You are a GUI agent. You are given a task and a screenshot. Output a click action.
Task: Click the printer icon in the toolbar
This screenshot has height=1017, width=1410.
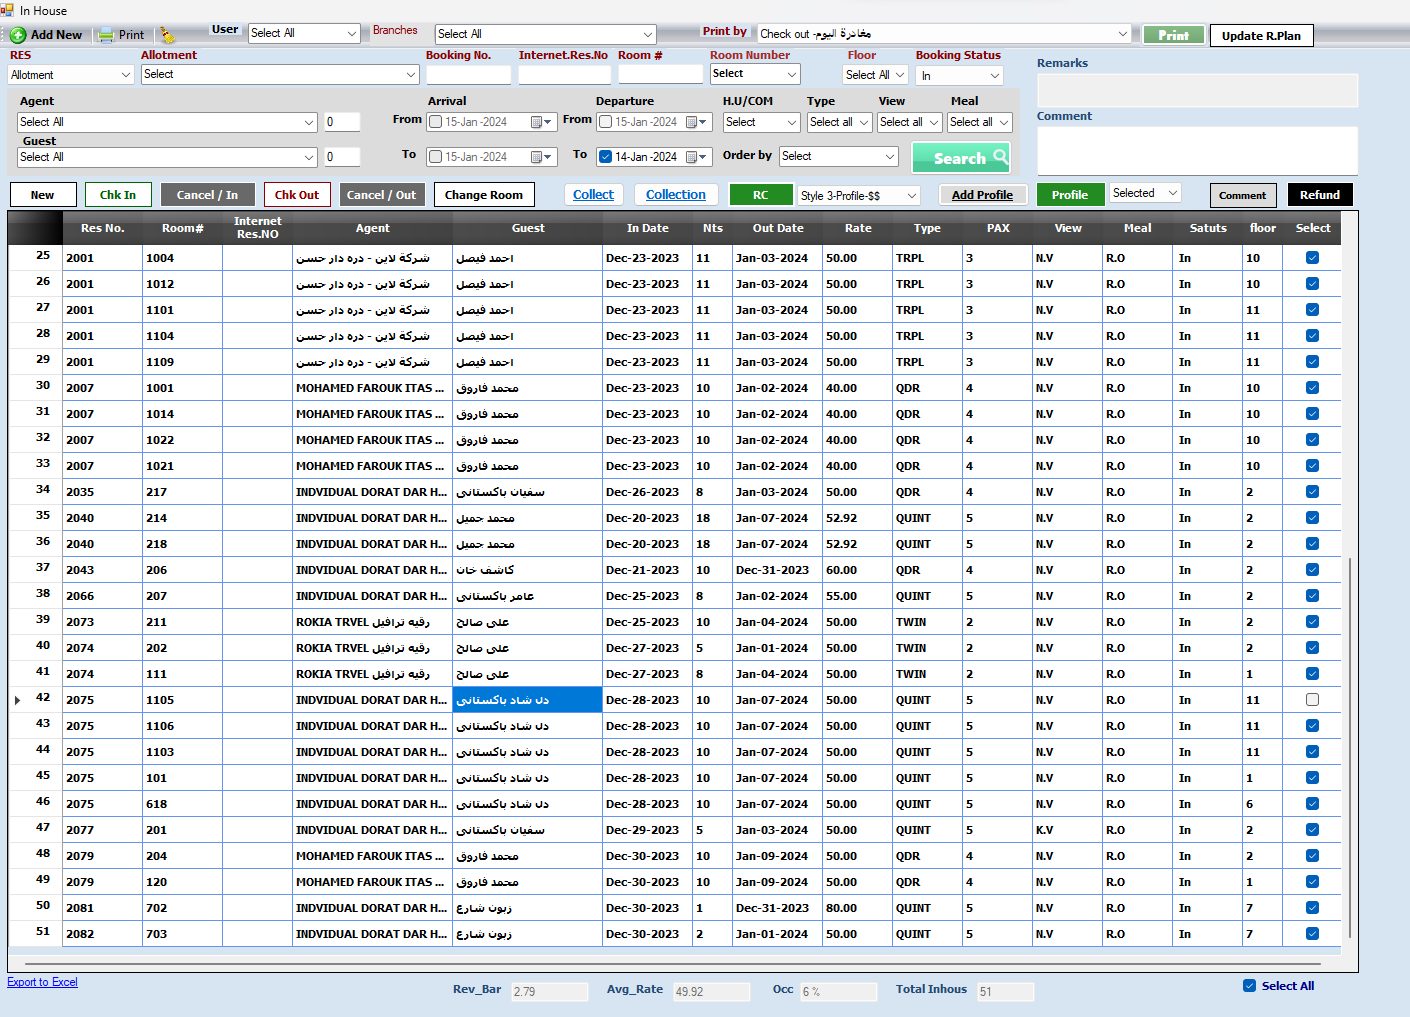[x=106, y=35]
